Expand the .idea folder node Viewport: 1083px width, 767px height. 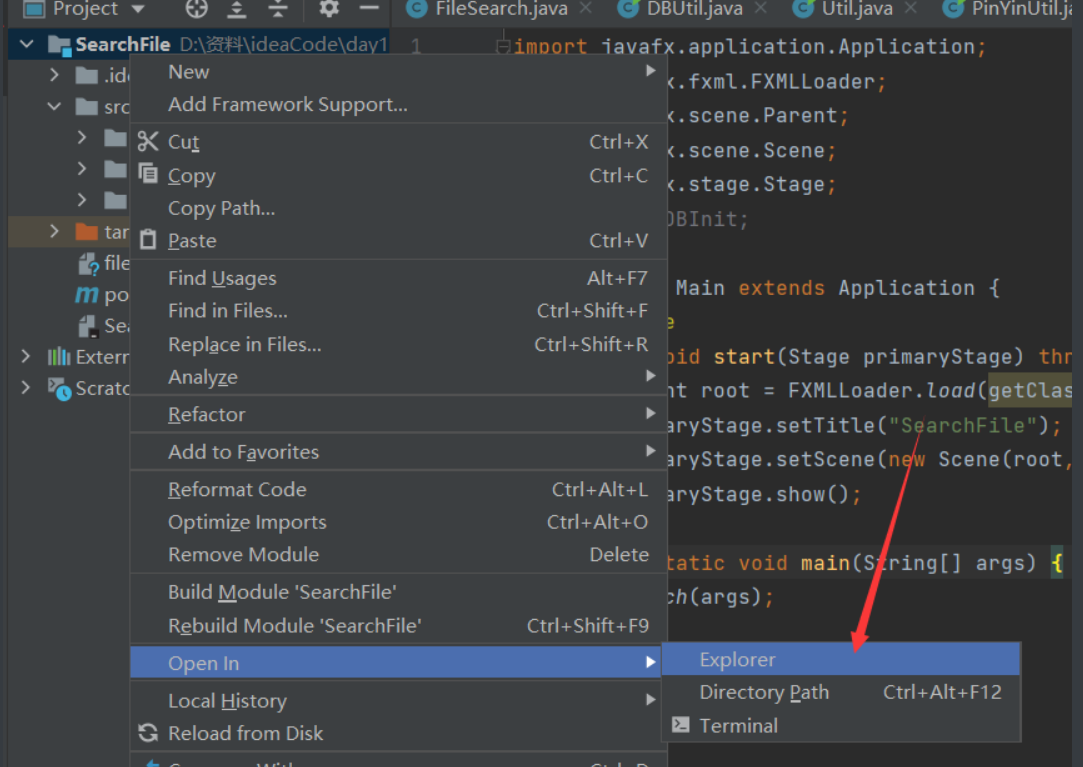click(x=55, y=75)
